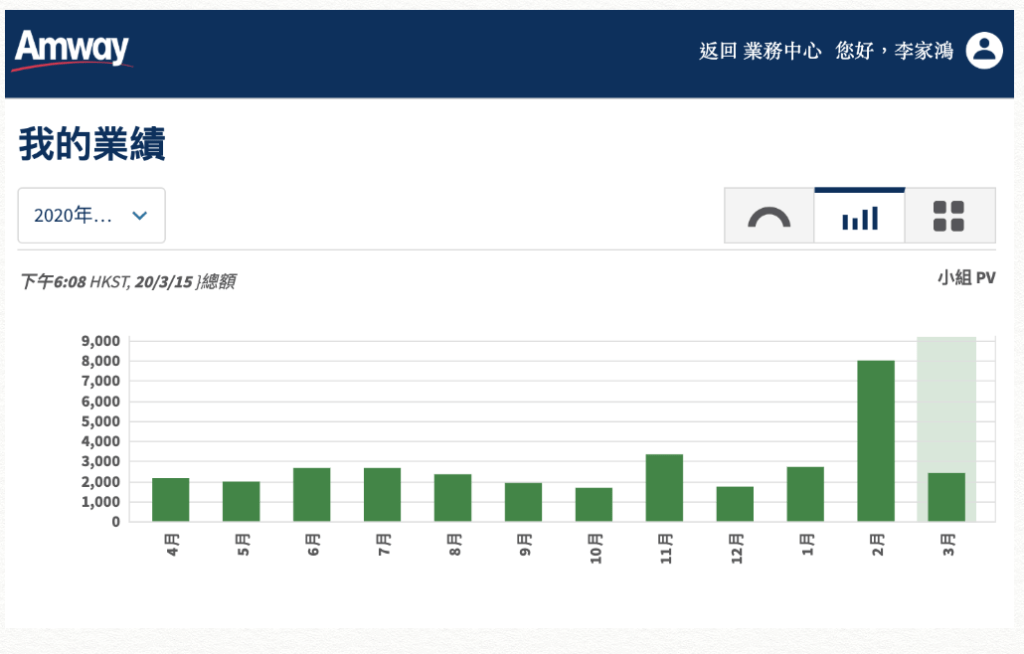Select the 3月 bar in the highlighted column
Viewport: 1024px width, 654px height.
tap(946, 497)
